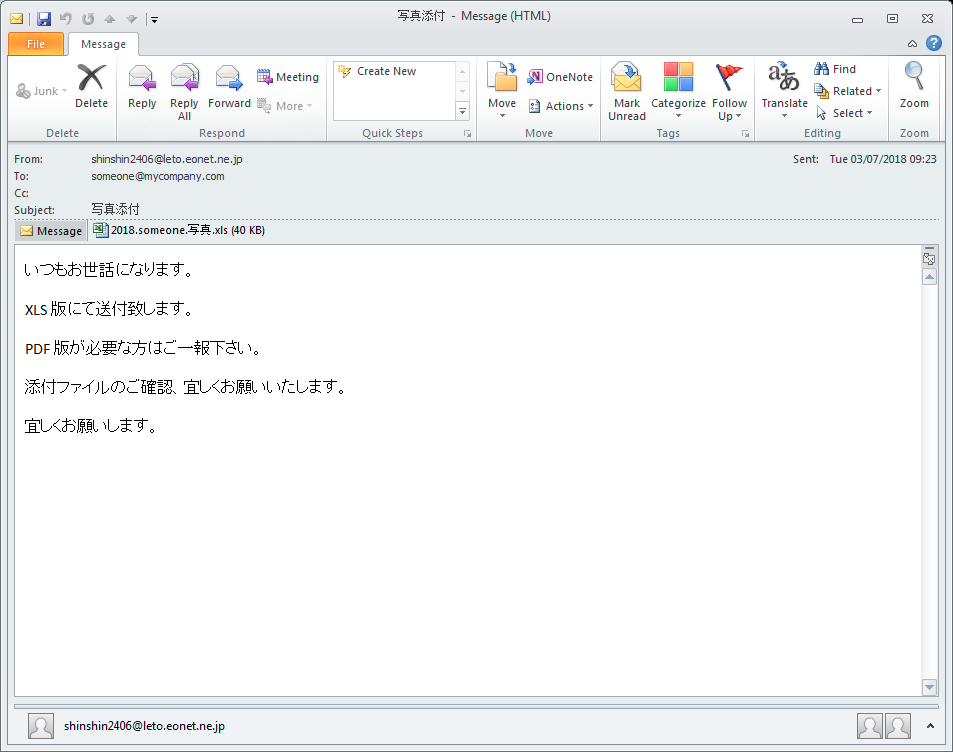Open Quick Steps dialog launcher
The width and height of the screenshot is (953, 752).
(467, 134)
